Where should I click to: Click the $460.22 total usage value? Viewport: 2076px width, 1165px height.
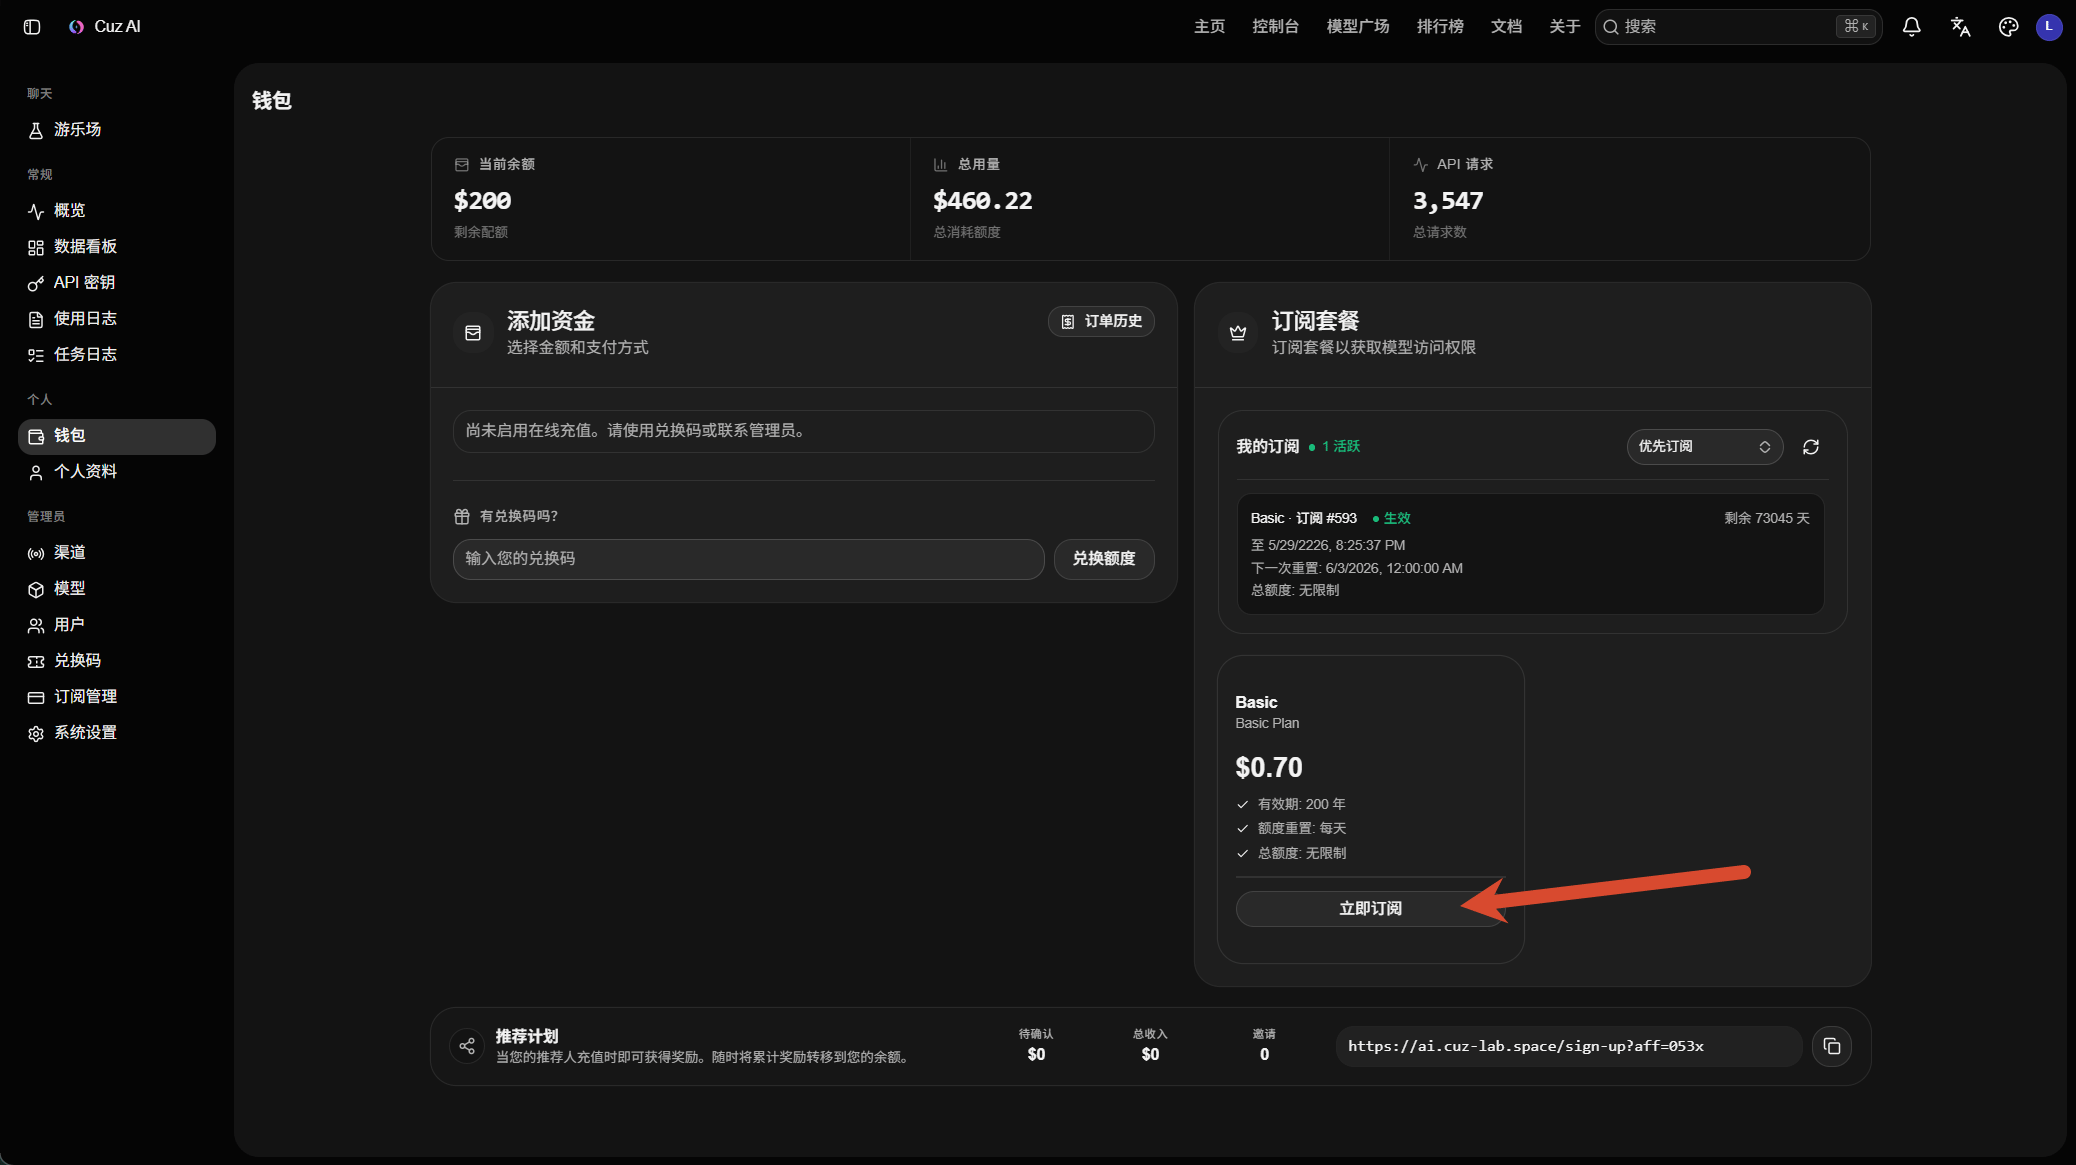[982, 201]
